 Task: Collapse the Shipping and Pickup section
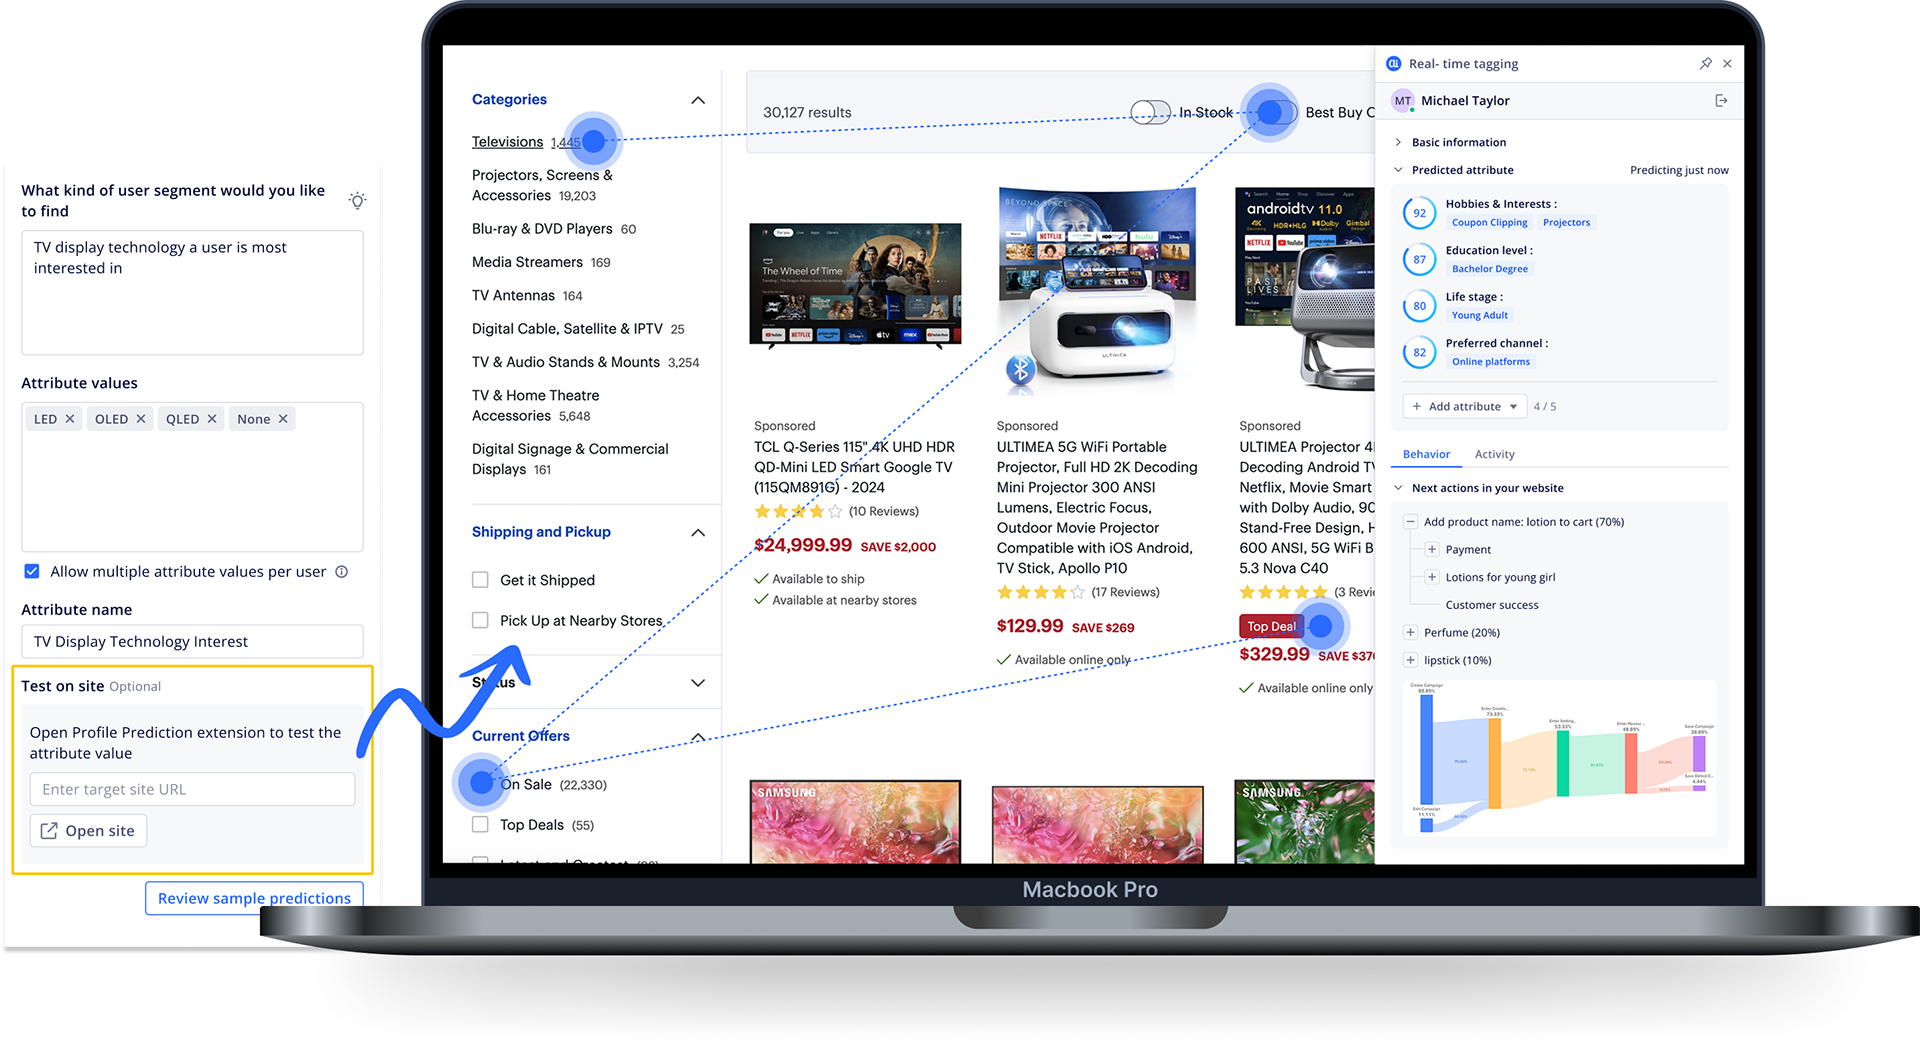pyautogui.click(x=698, y=532)
